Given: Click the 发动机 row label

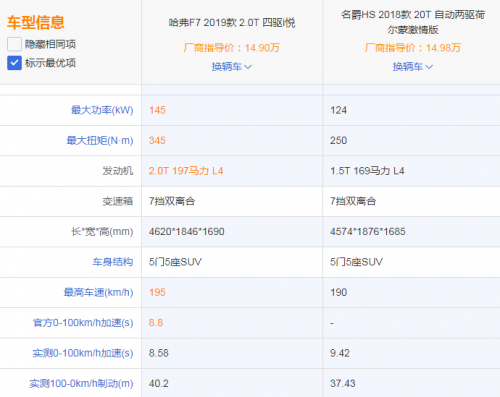Looking at the screenshot, I should click(x=118, y=171).
